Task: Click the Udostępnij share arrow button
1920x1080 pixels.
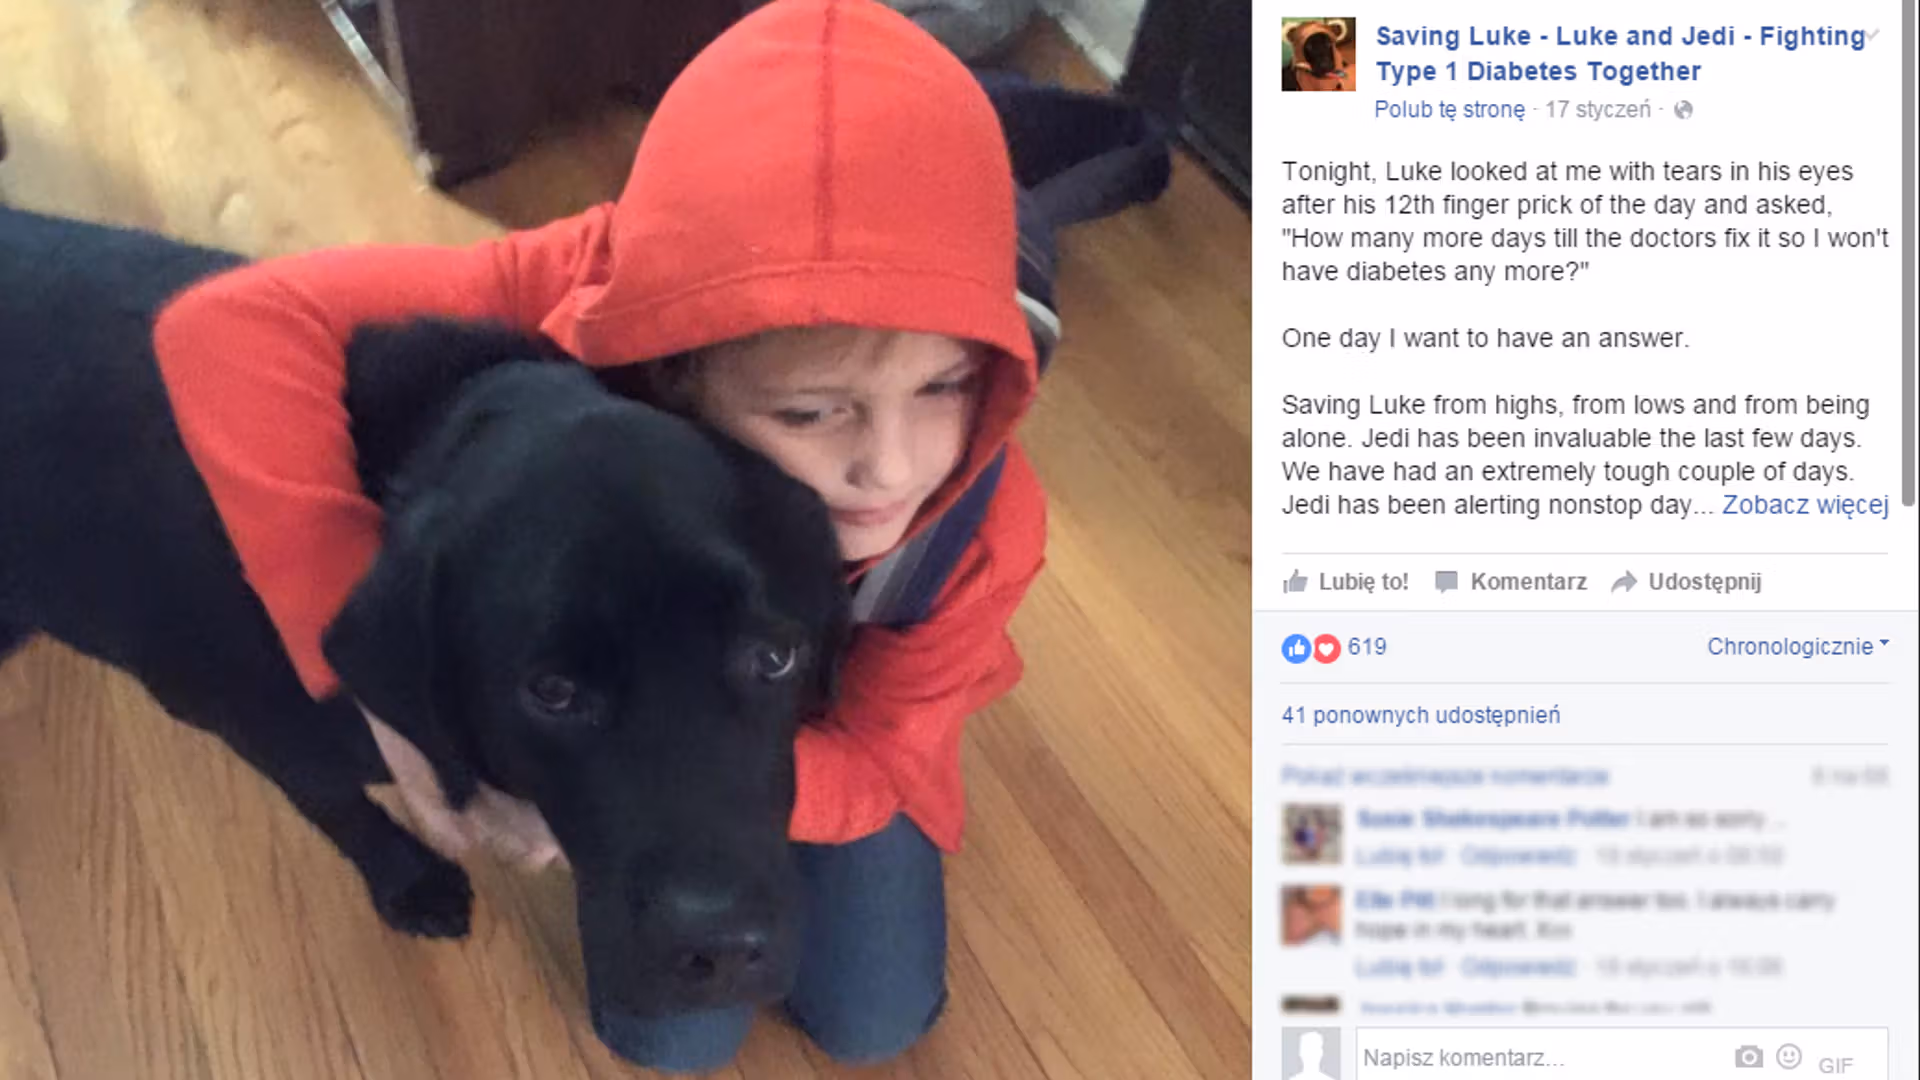Action: [x=1686, y=582]
